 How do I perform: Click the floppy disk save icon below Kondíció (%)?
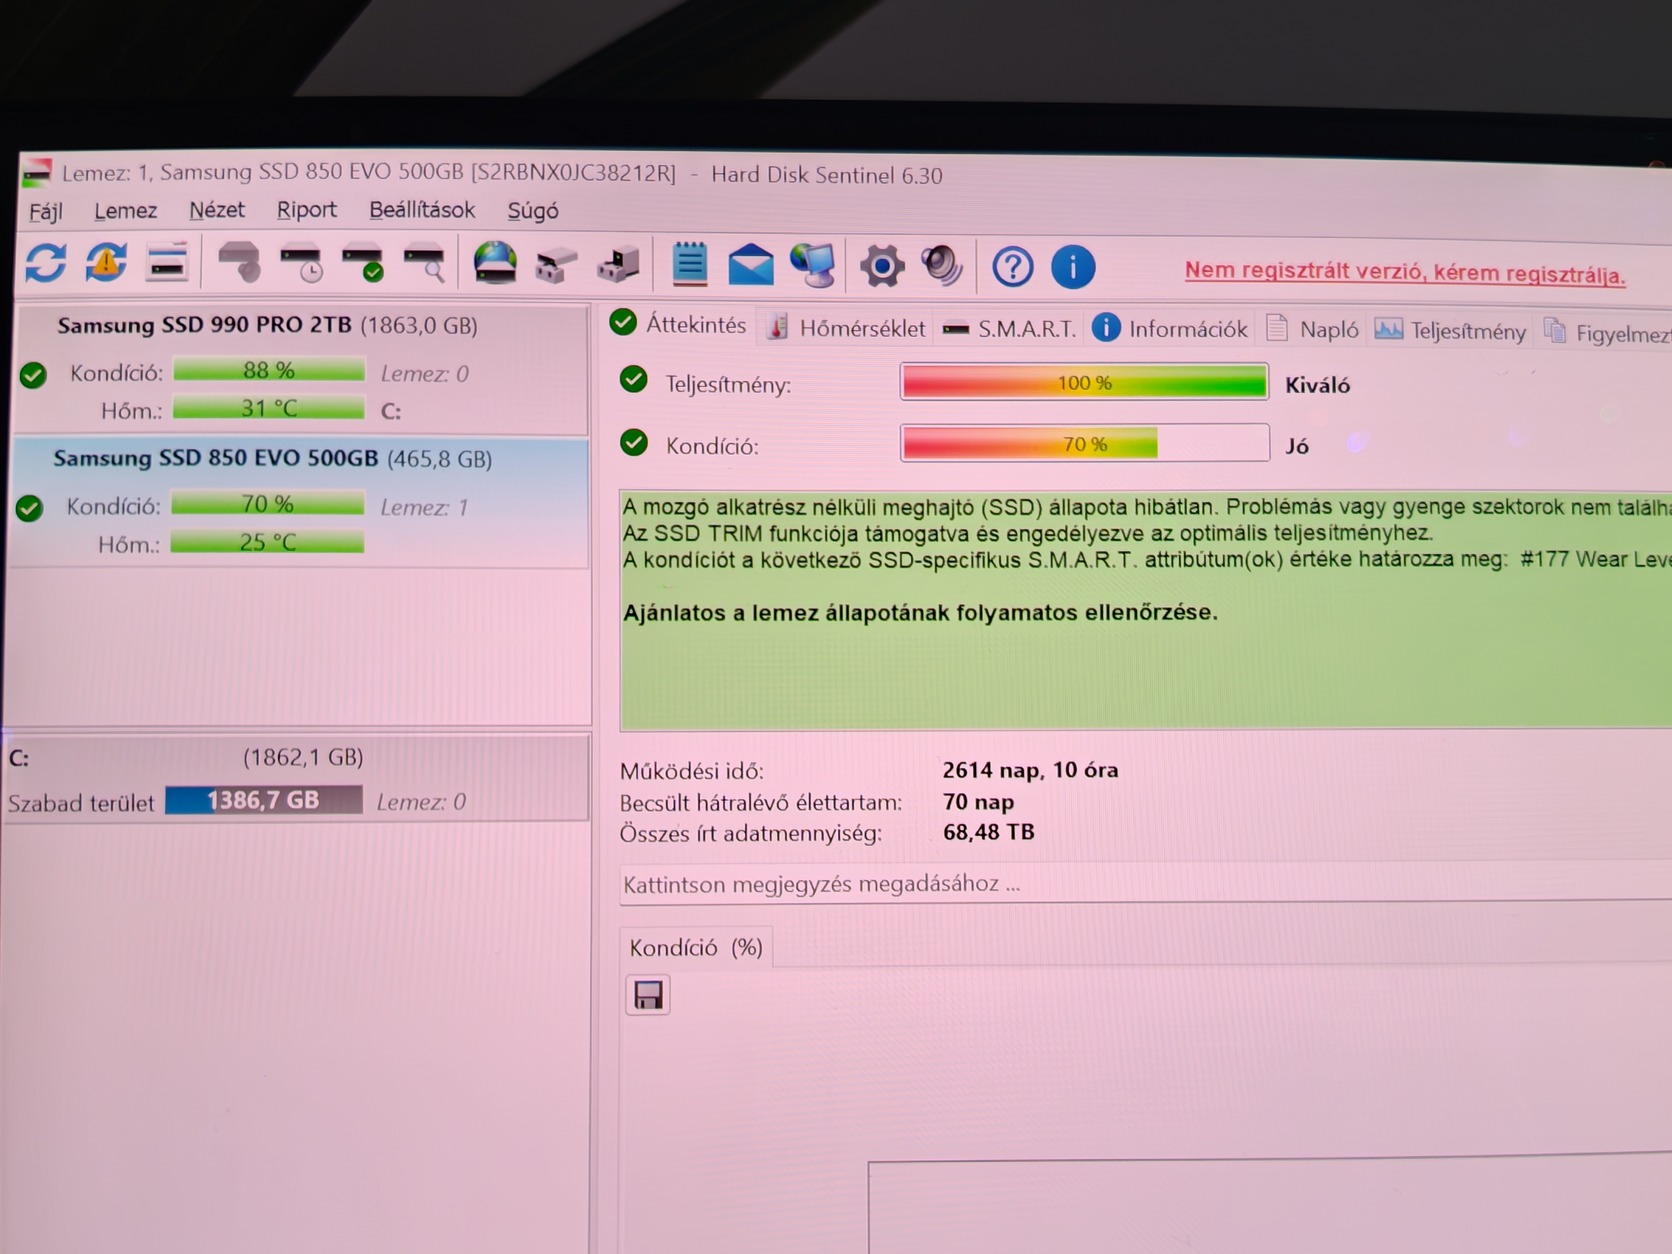pos(648,995)
